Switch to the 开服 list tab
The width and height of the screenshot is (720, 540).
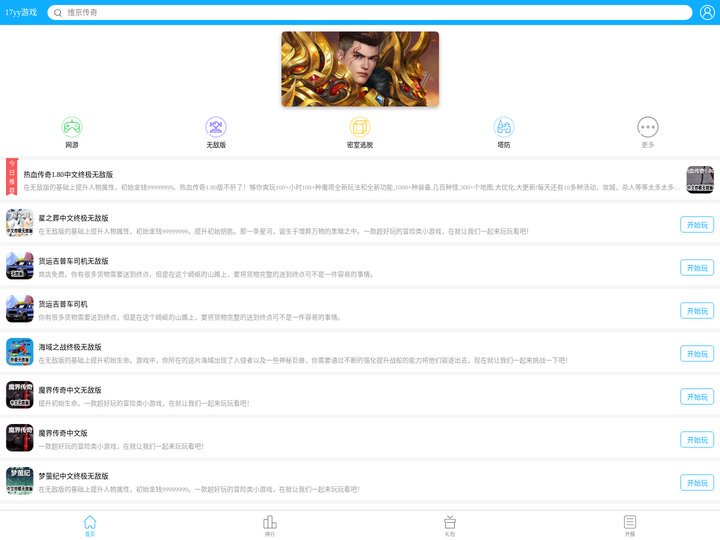630,526
